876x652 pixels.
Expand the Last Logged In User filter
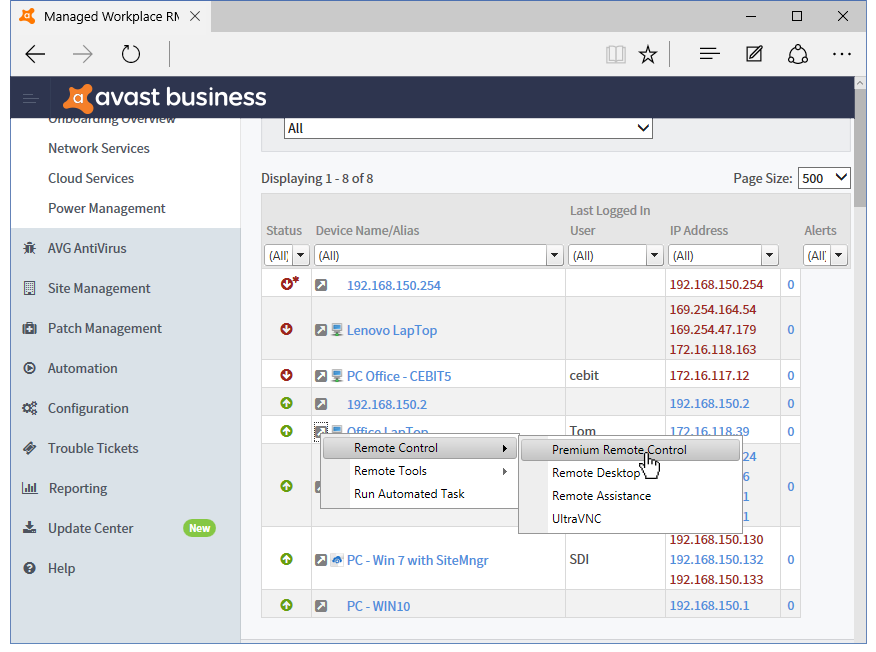coord(654,256)
